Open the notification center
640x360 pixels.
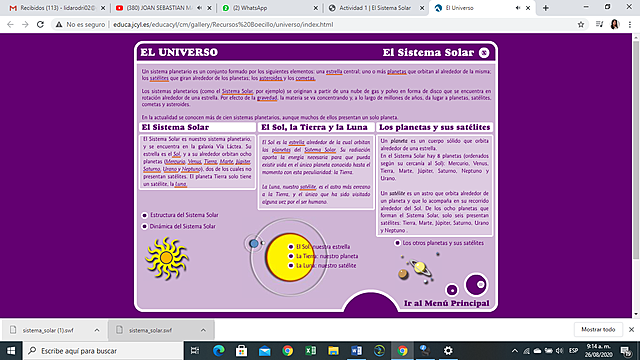[x=626, y=351]
